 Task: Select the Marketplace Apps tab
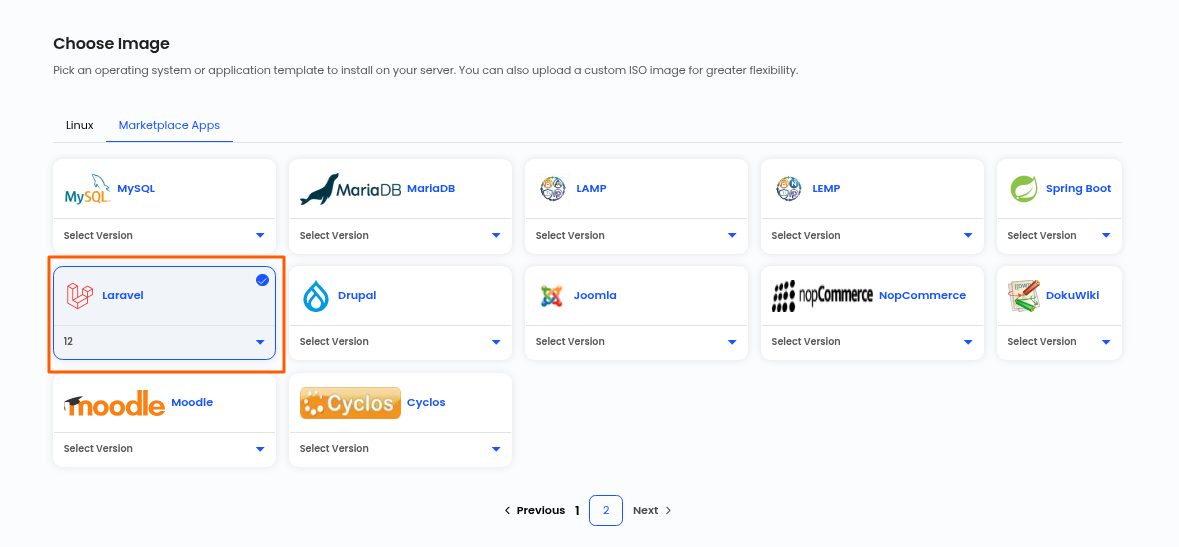[x=169, y=126]
